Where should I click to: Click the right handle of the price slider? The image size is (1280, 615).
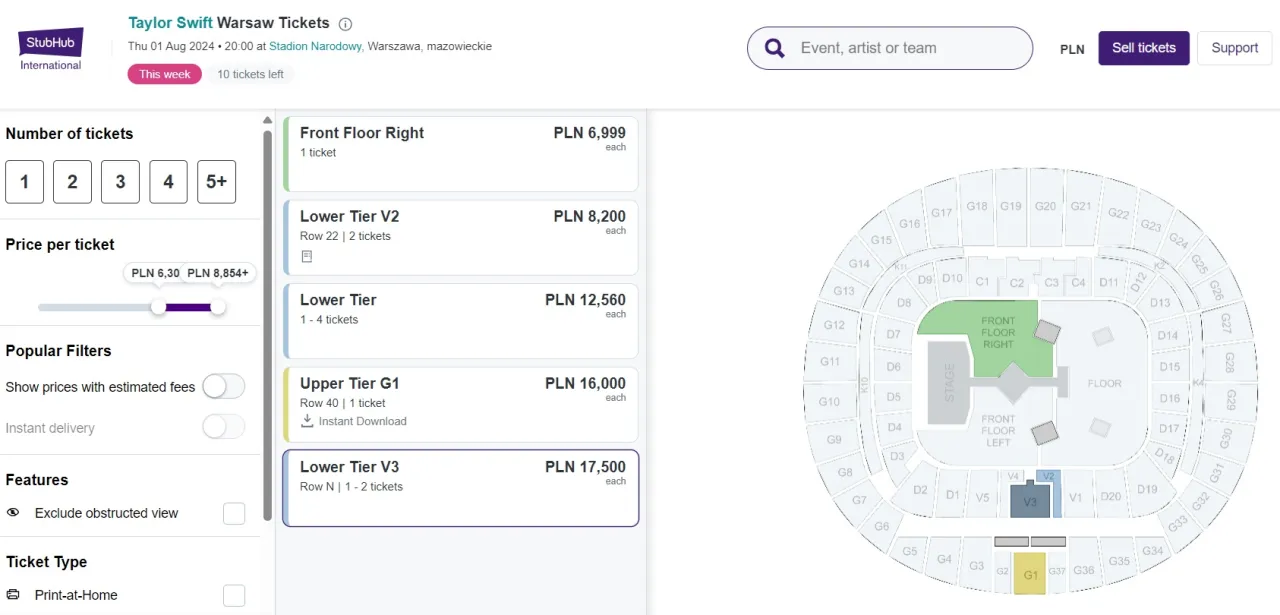point(218,307)
